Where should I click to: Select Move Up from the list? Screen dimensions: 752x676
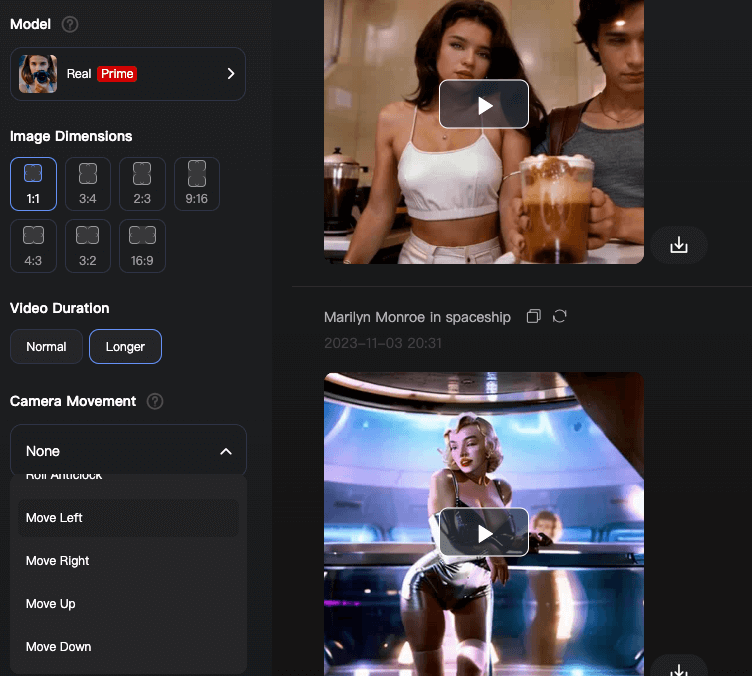[128, 604]
